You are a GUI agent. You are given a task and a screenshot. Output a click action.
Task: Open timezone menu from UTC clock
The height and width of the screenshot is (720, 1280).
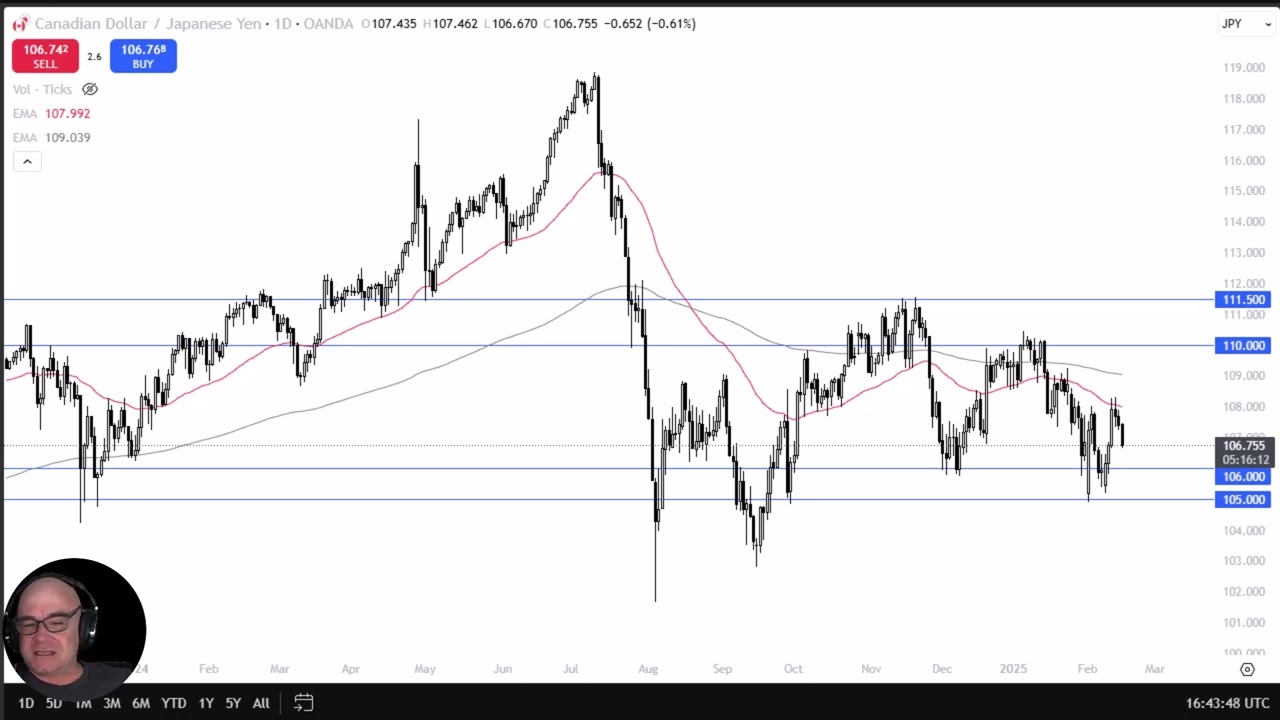1228,703
